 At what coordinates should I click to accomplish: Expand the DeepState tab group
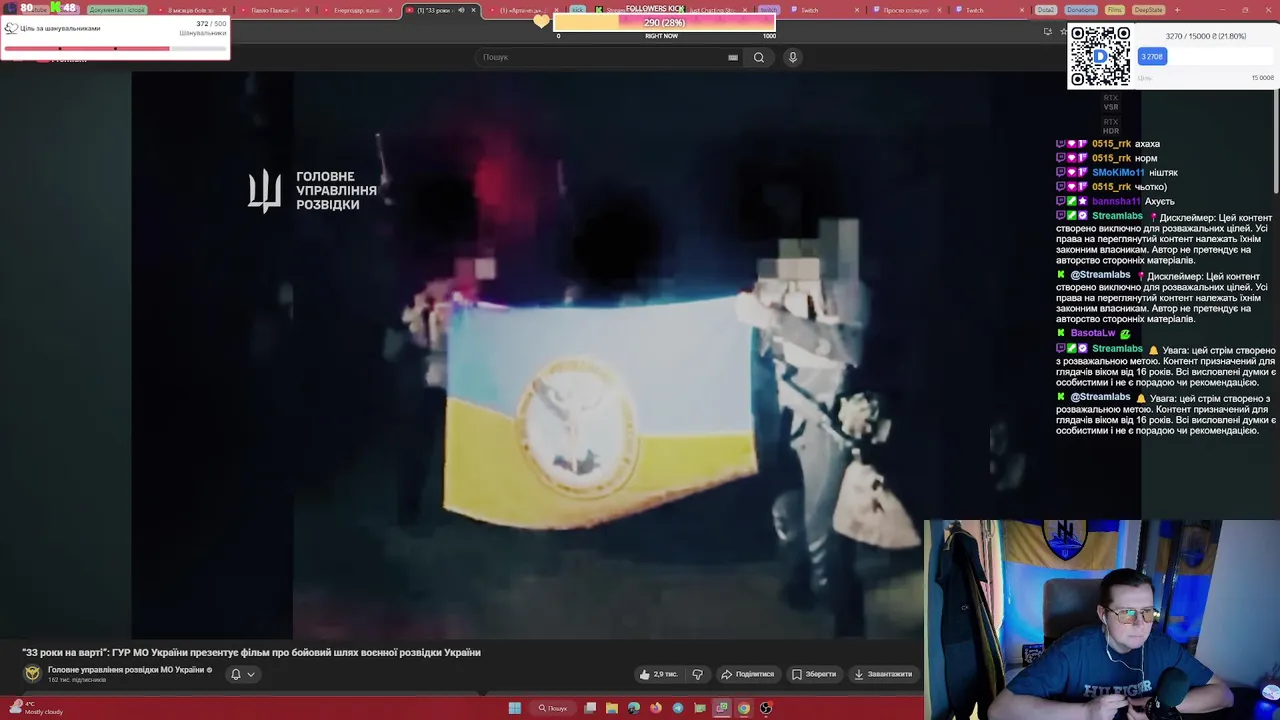(1148, 10)
